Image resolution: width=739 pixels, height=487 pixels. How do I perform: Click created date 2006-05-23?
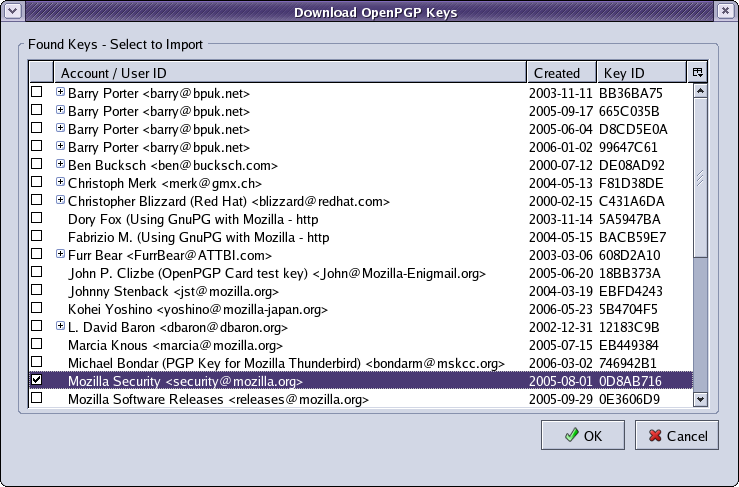click(560, 309)
